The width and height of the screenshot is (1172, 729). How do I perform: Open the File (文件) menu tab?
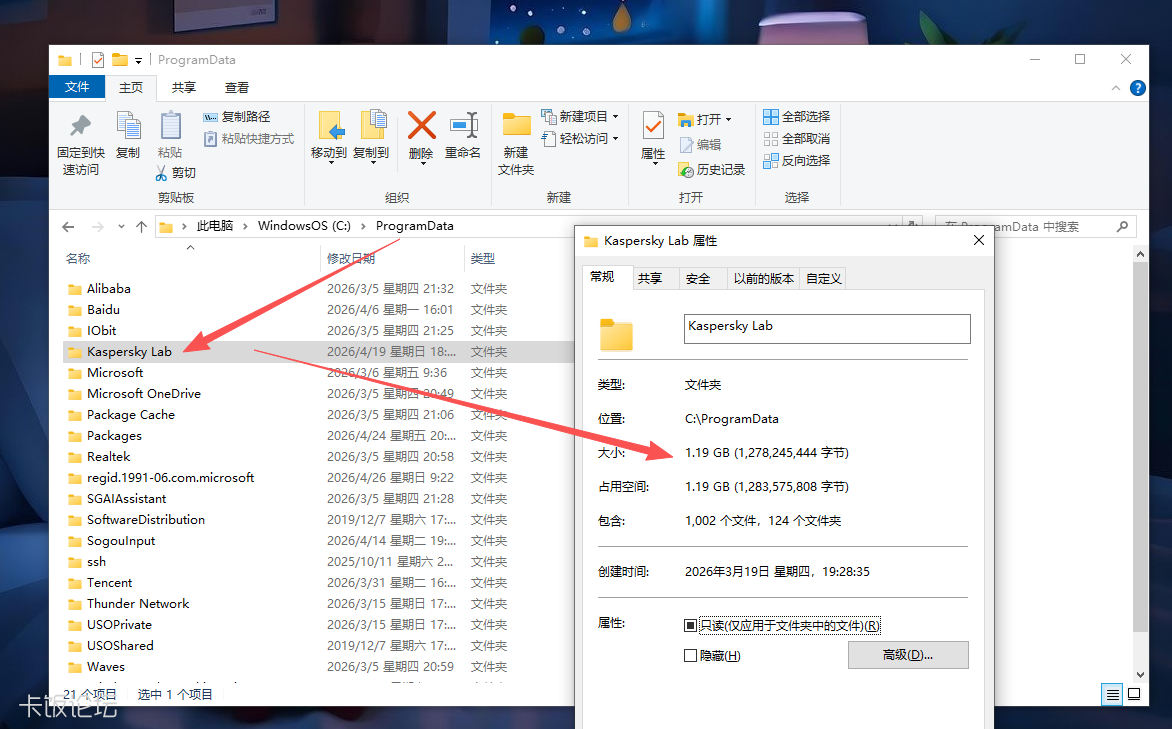coord(77,87)
